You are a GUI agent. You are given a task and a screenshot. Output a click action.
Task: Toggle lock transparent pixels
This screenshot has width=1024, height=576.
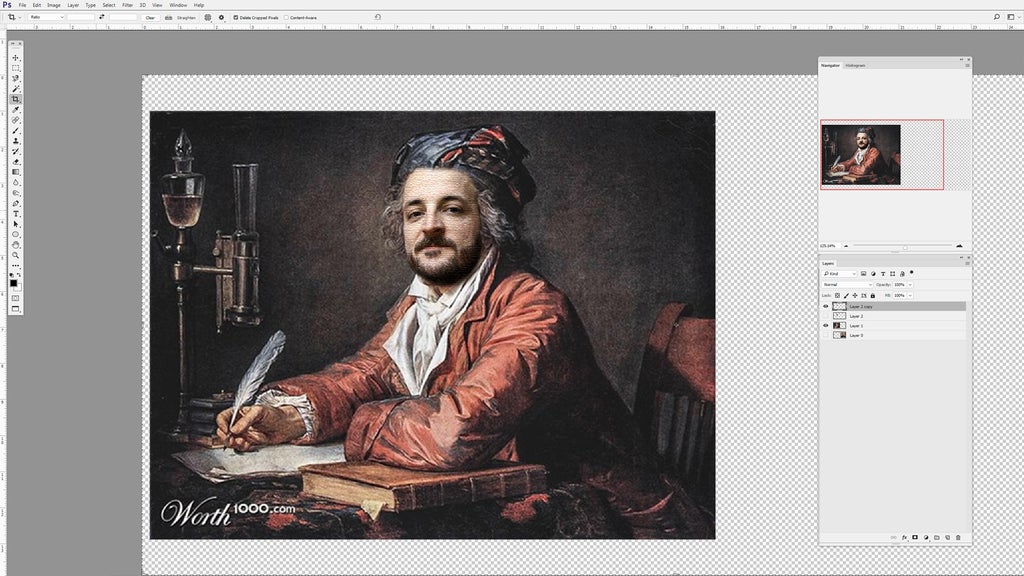[837, 295]
